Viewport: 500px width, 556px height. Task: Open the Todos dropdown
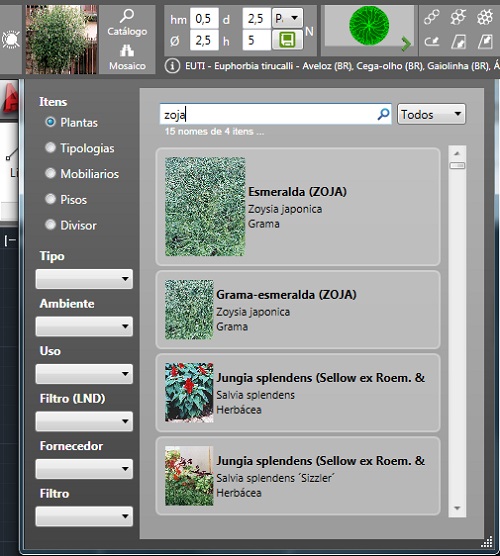pyautogui.click(x=431, y=114)
